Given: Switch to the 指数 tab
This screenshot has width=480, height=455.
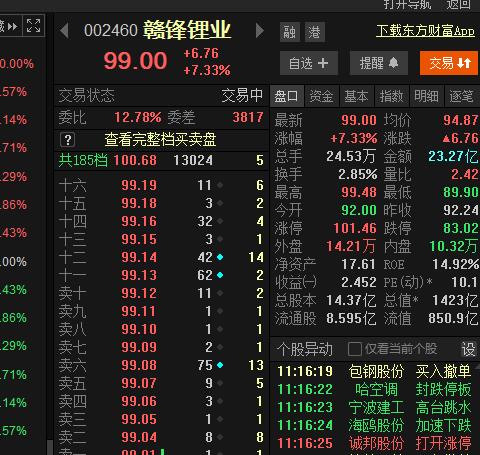Looking at the screenshot, I should tap(392, 97).
